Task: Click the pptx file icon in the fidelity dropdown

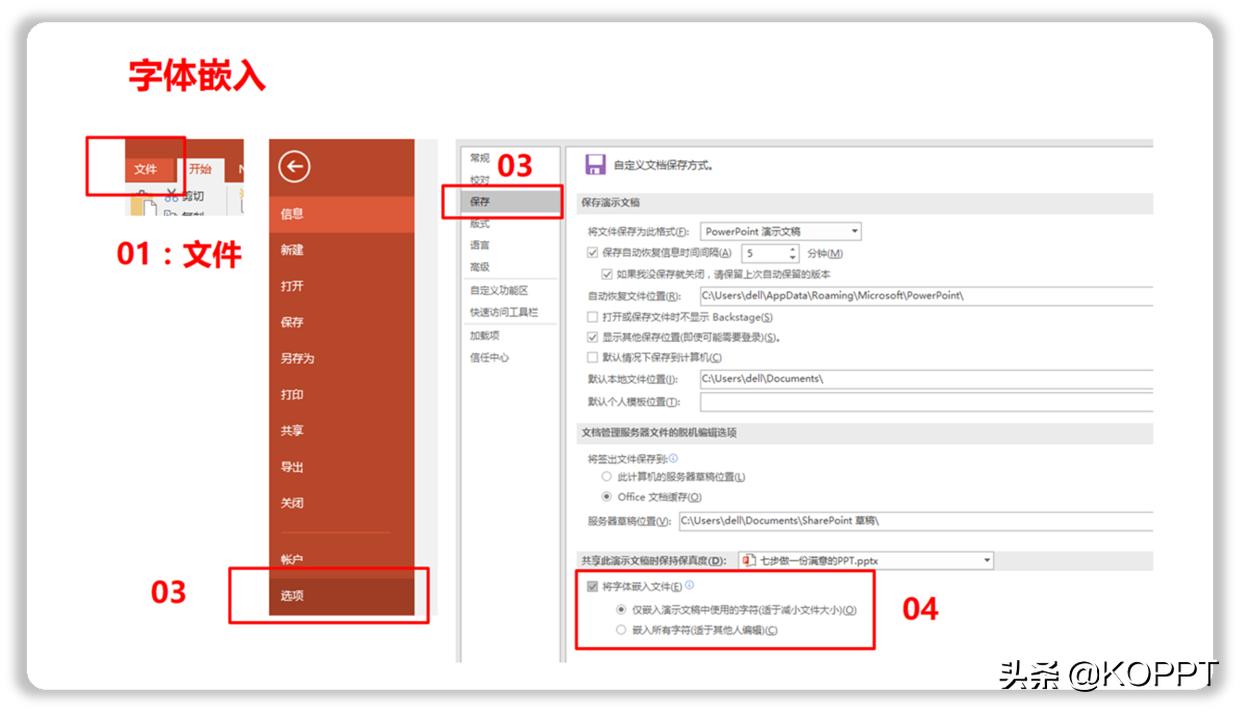Action: click(x=746, y=560)
